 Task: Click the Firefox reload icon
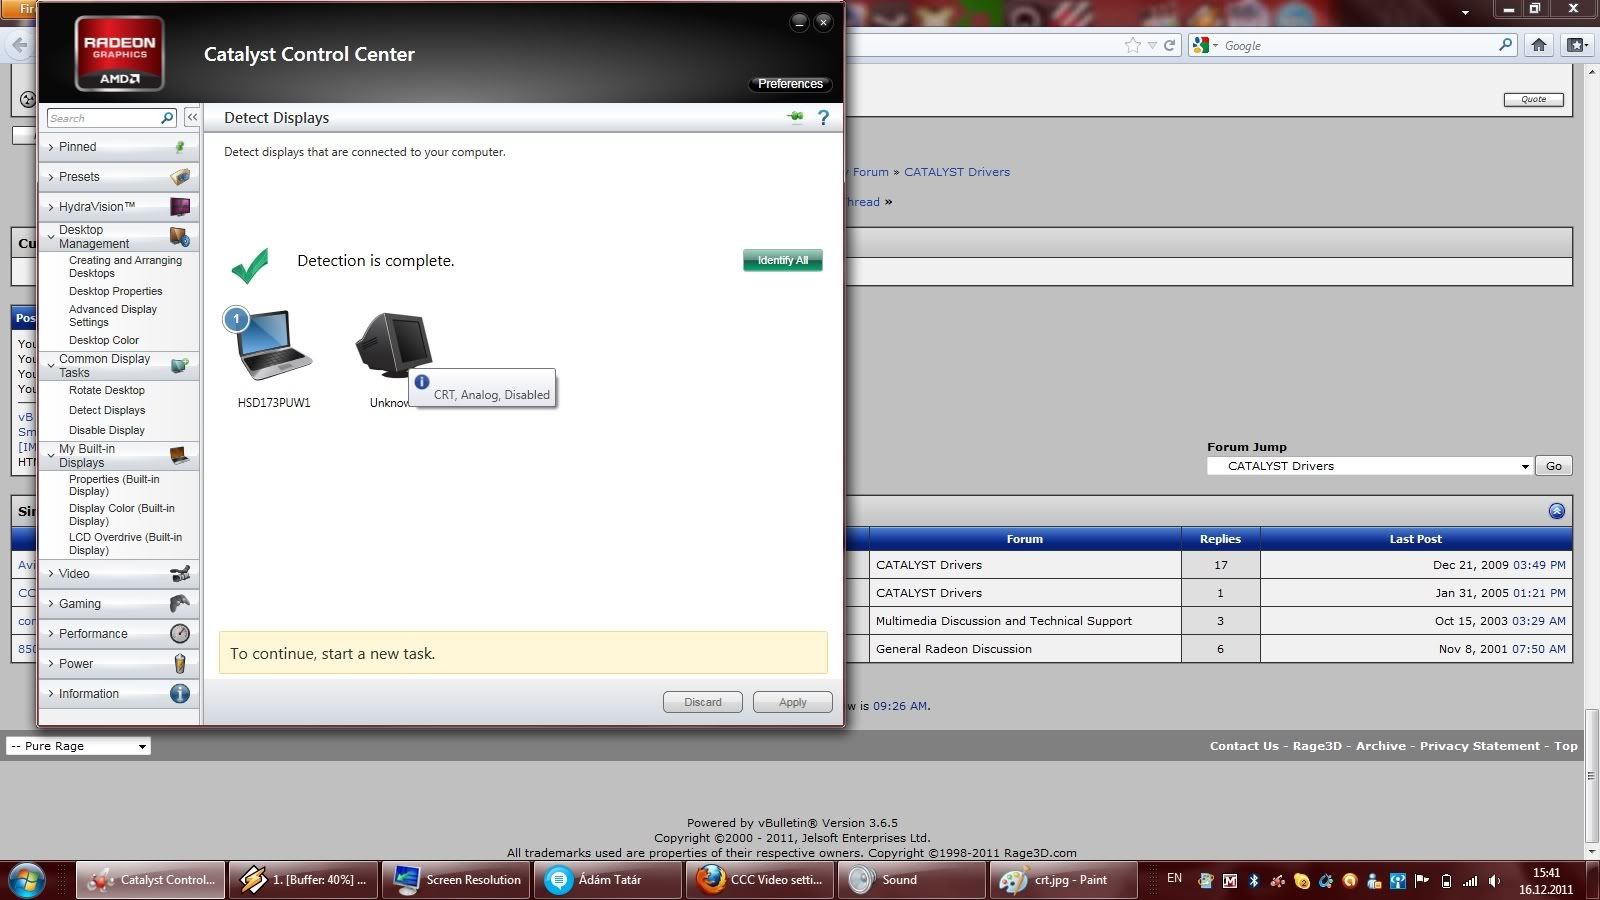point(1169,45)
